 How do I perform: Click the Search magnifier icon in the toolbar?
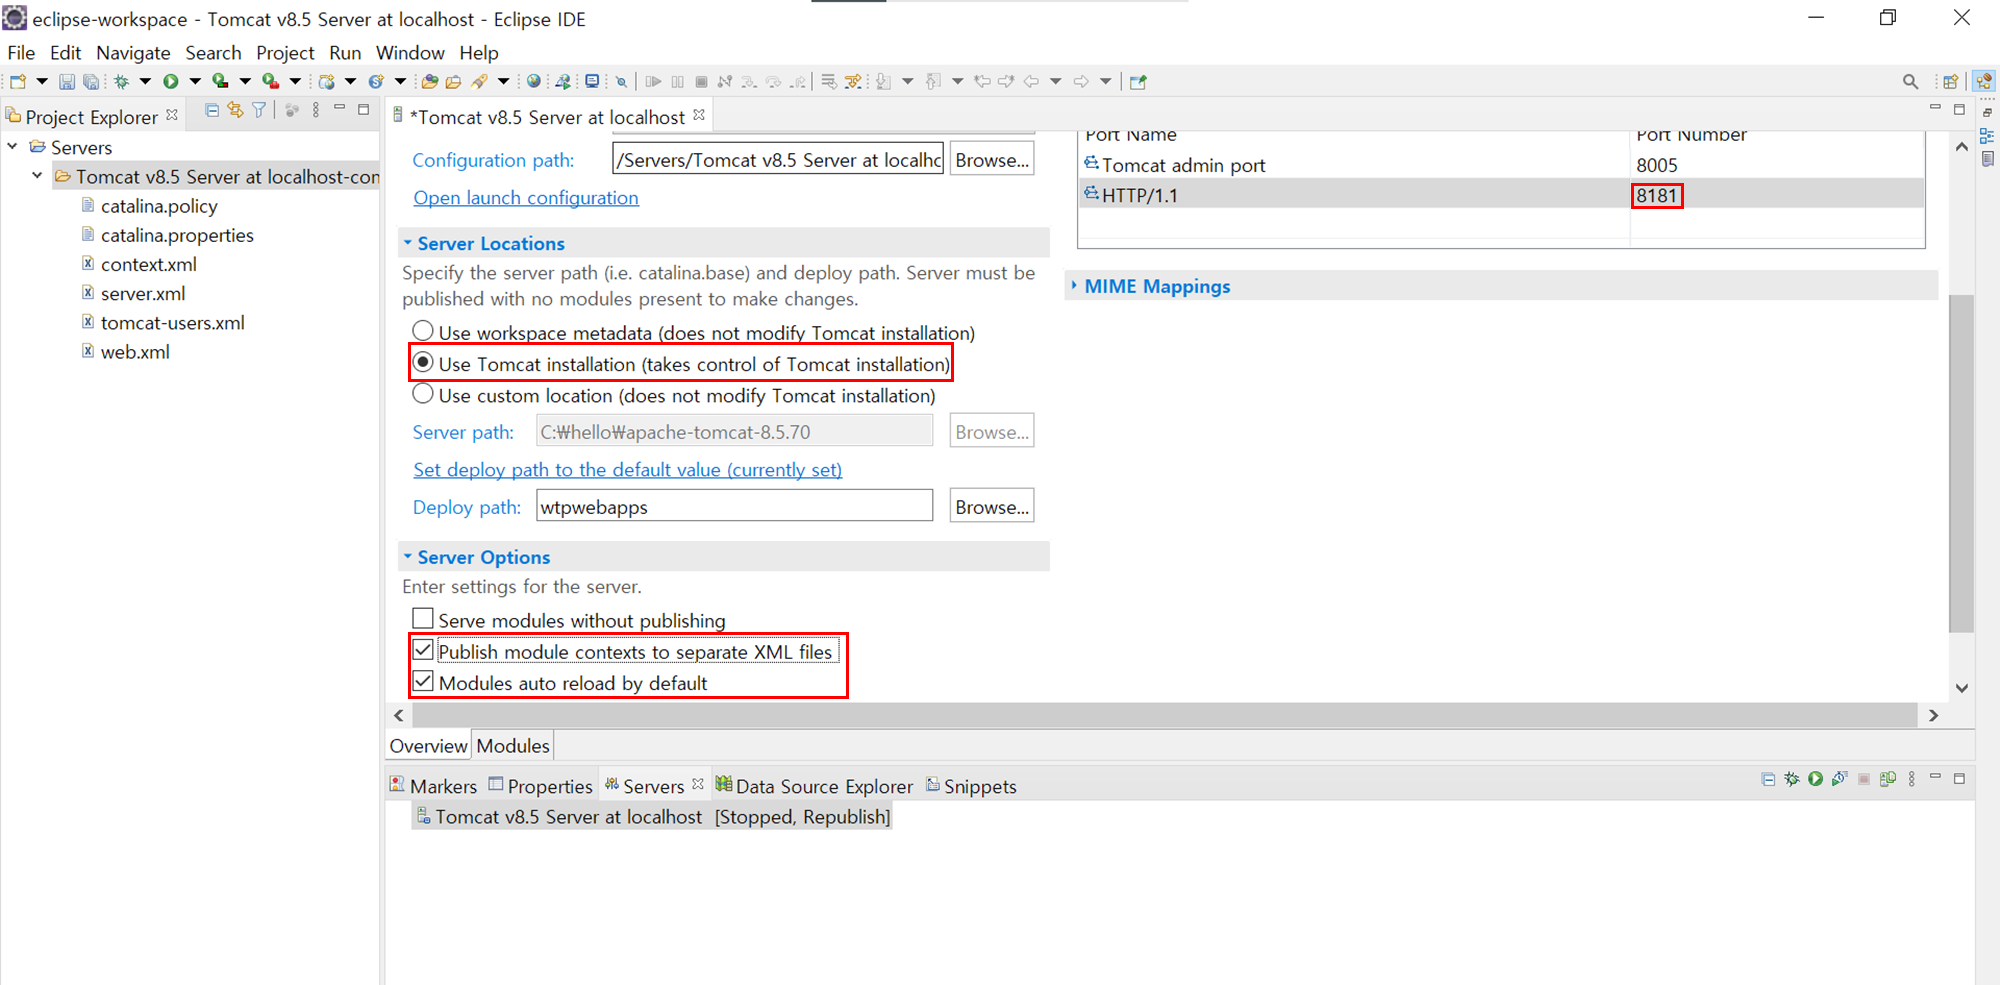point(1910,82)
